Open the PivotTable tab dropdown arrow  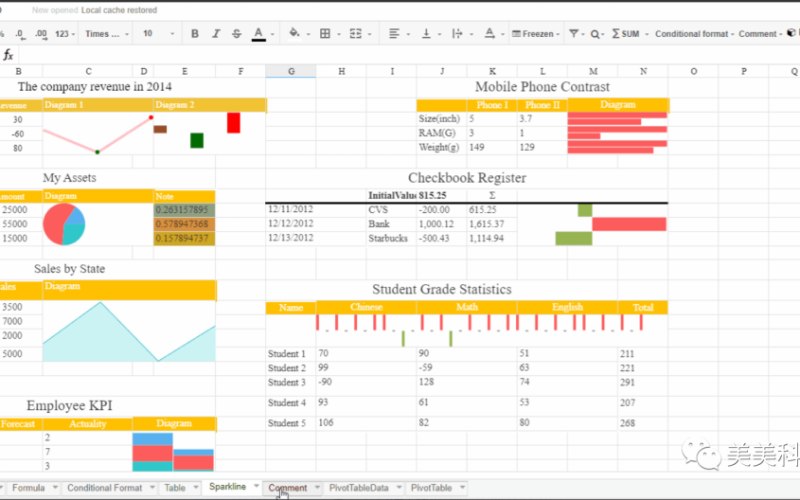(x=462, y=488)
